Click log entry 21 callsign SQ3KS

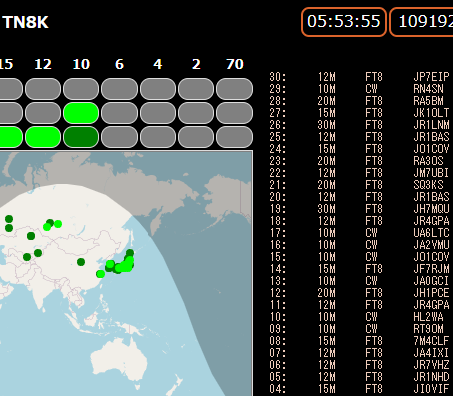coord(428,185)
